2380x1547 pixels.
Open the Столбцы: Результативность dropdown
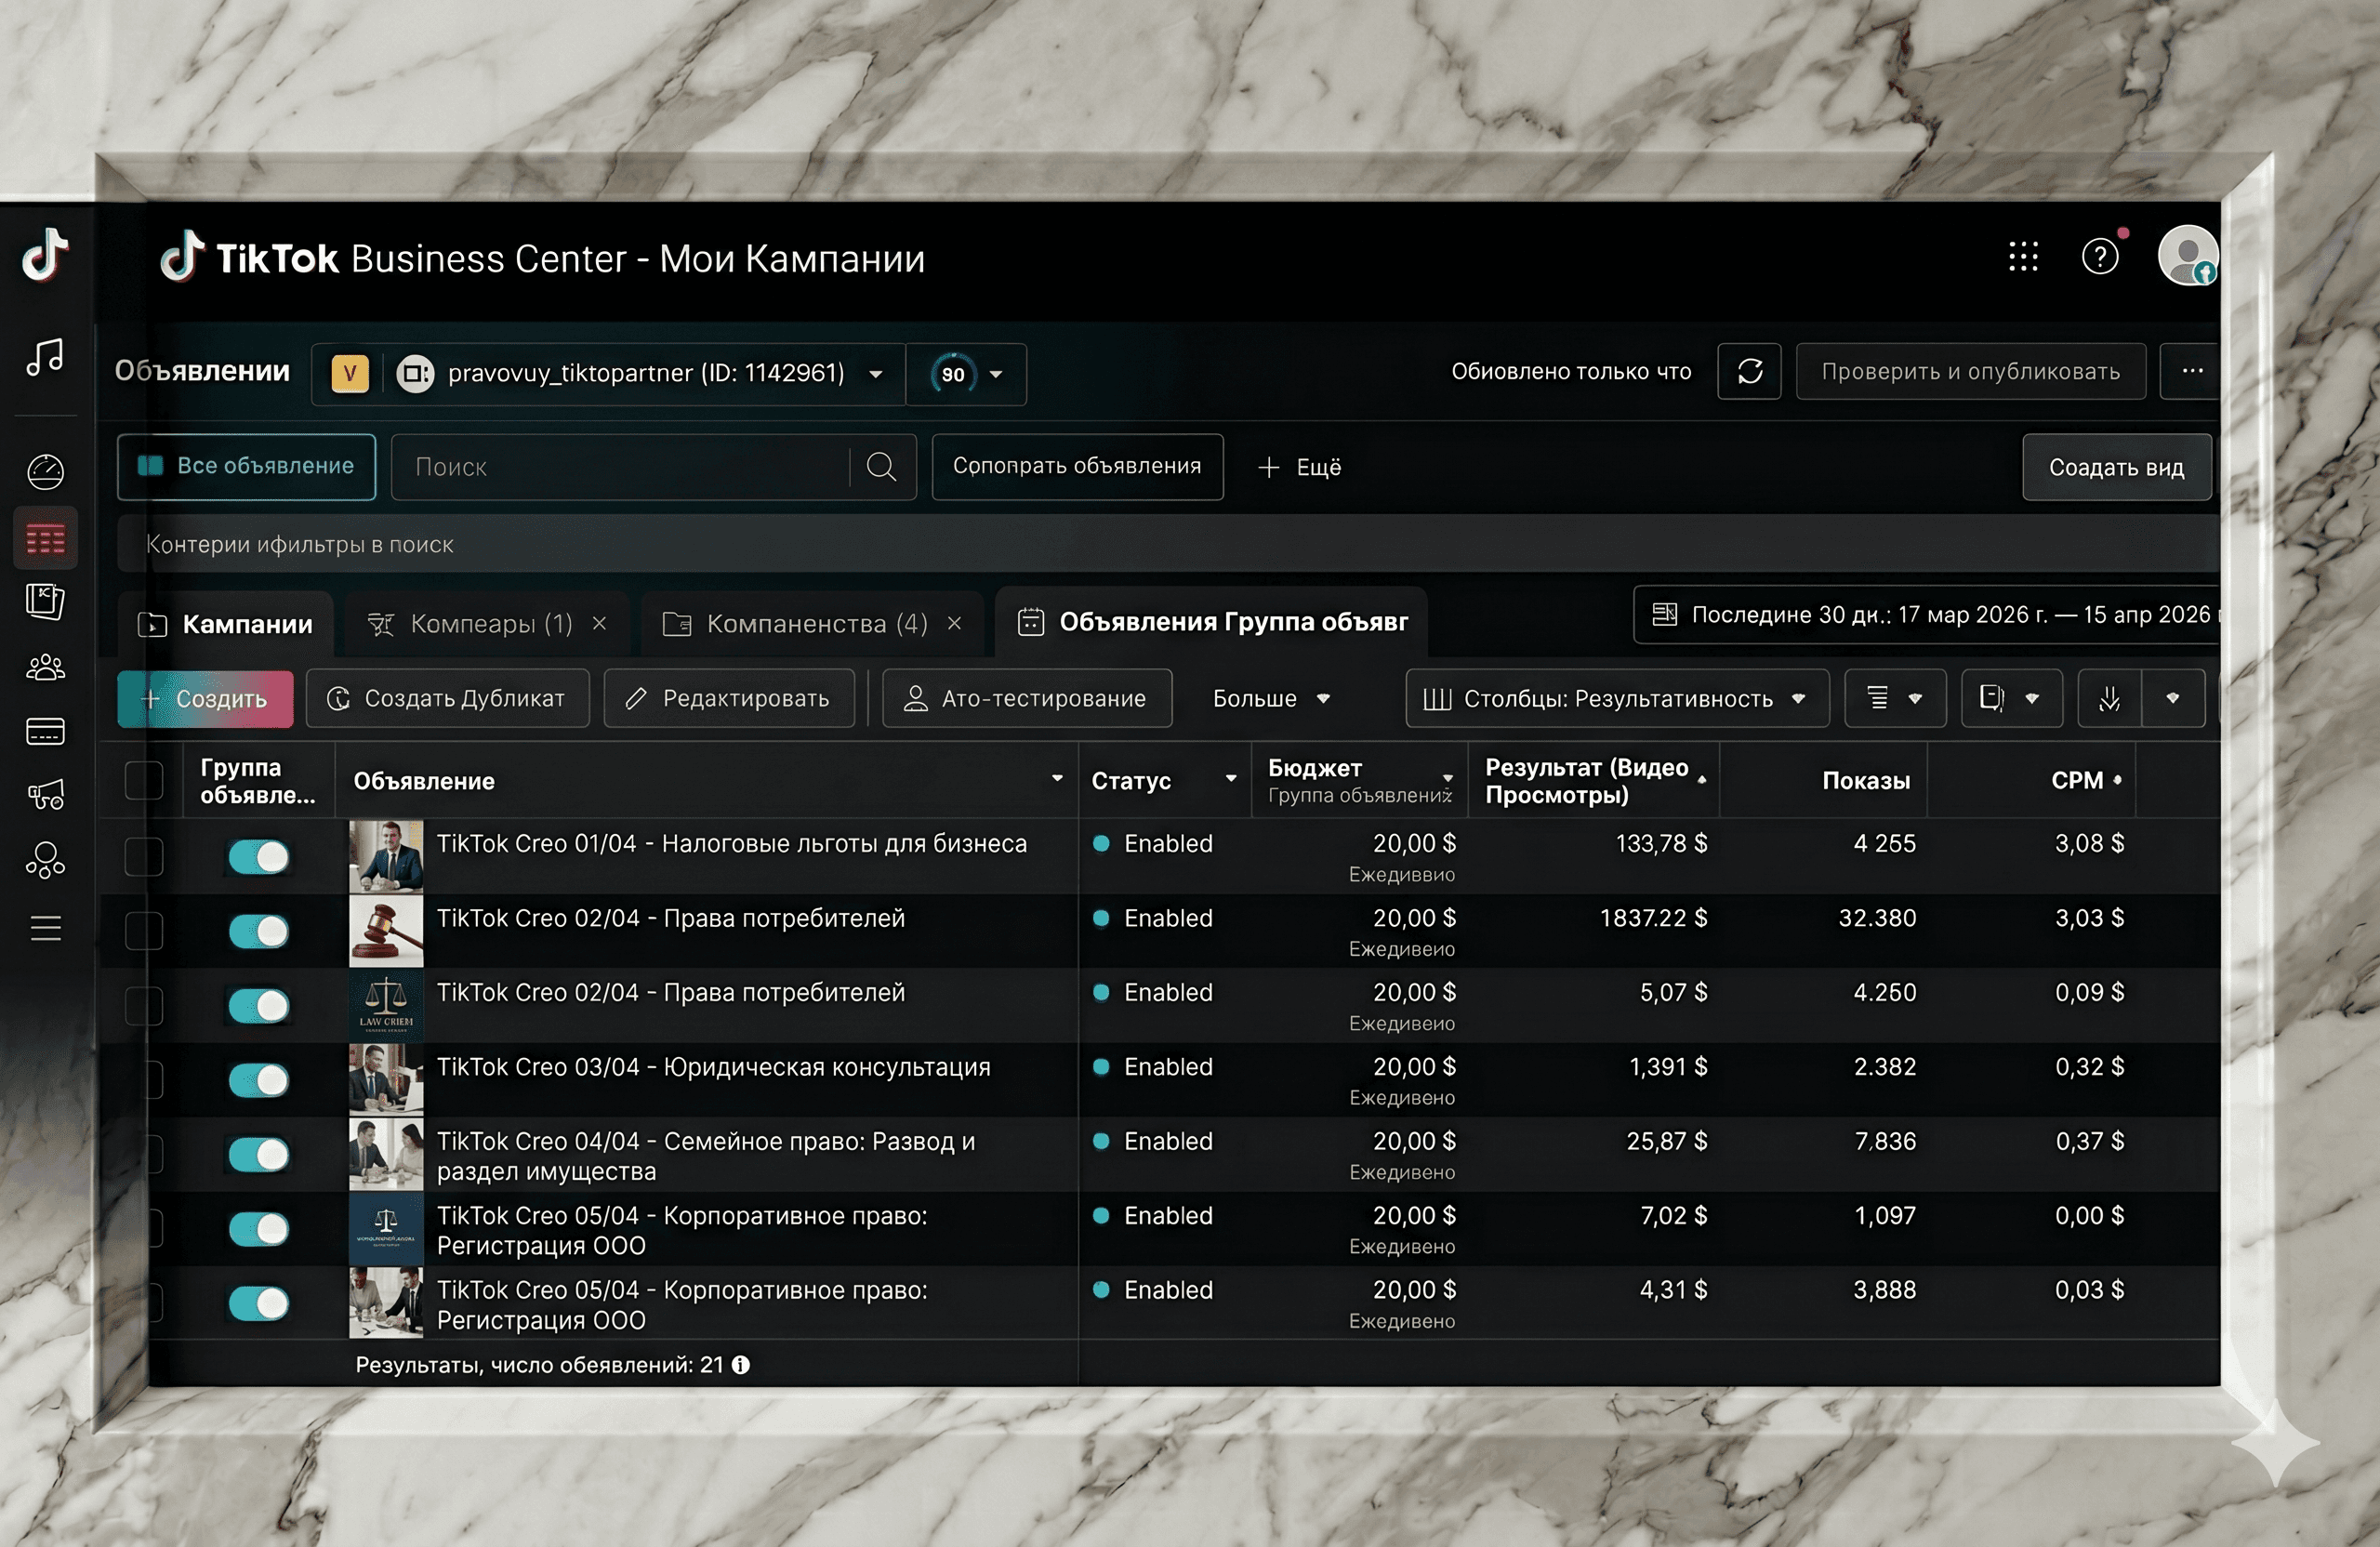pos(1616,698)
